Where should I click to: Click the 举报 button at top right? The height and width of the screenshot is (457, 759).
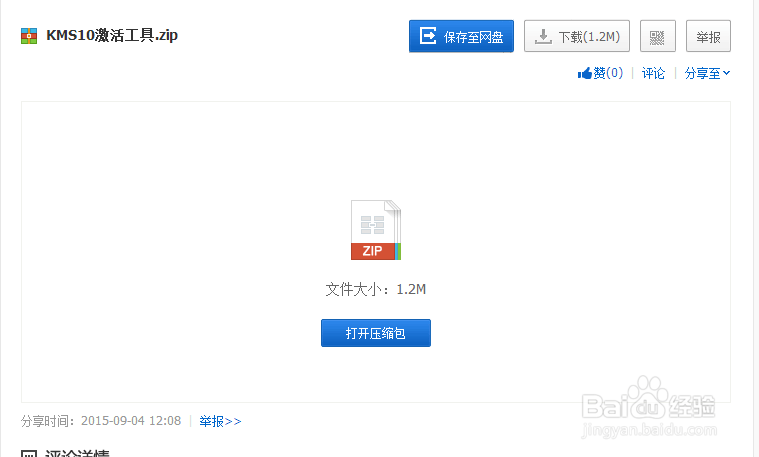click(708, 36)
